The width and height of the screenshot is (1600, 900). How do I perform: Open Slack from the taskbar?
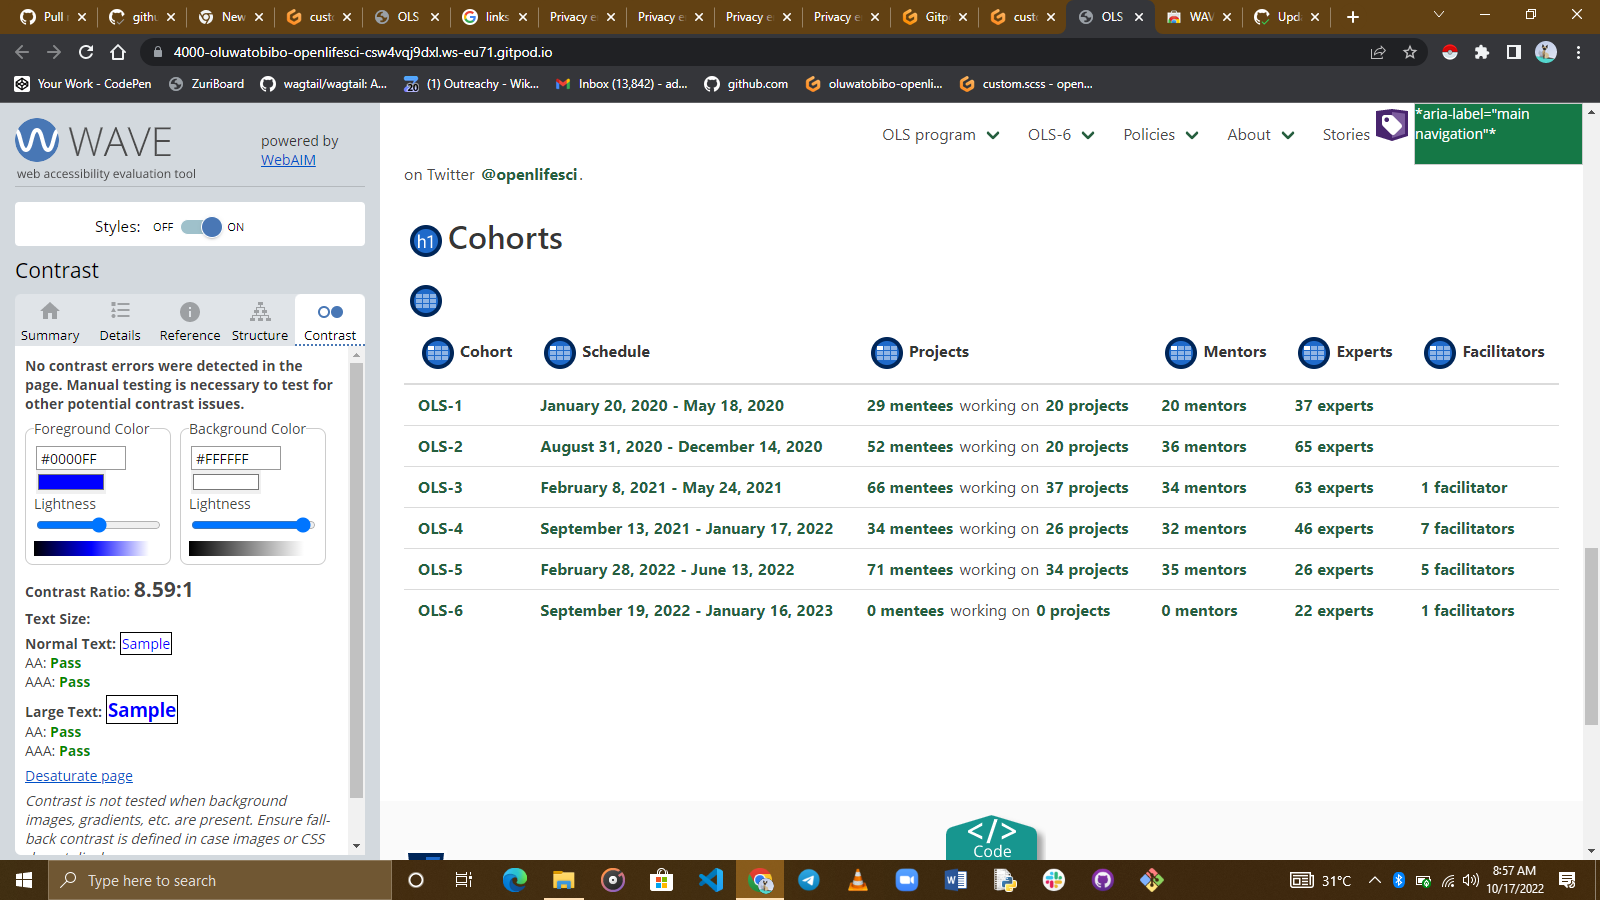click(x=1054, y=880)
